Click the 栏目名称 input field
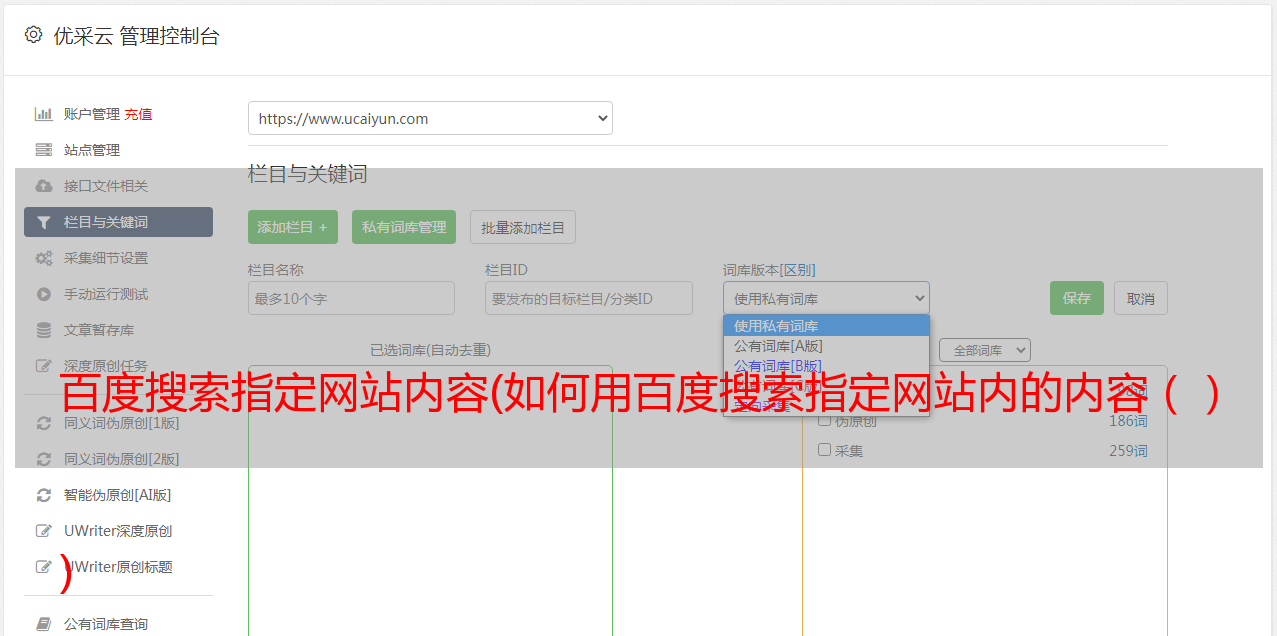Image resolution: width=1277 pixels, height=636 pixels. coord(351,298)
